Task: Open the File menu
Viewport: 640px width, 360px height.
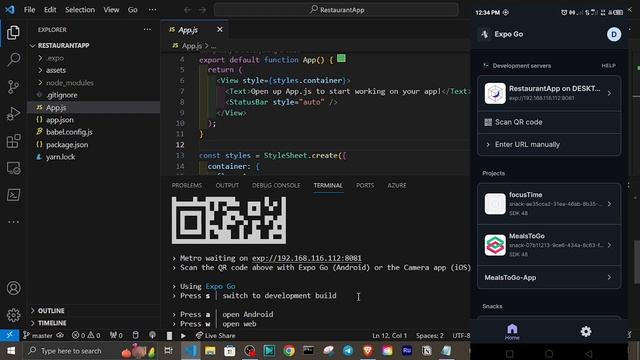Action: point(29,10)
